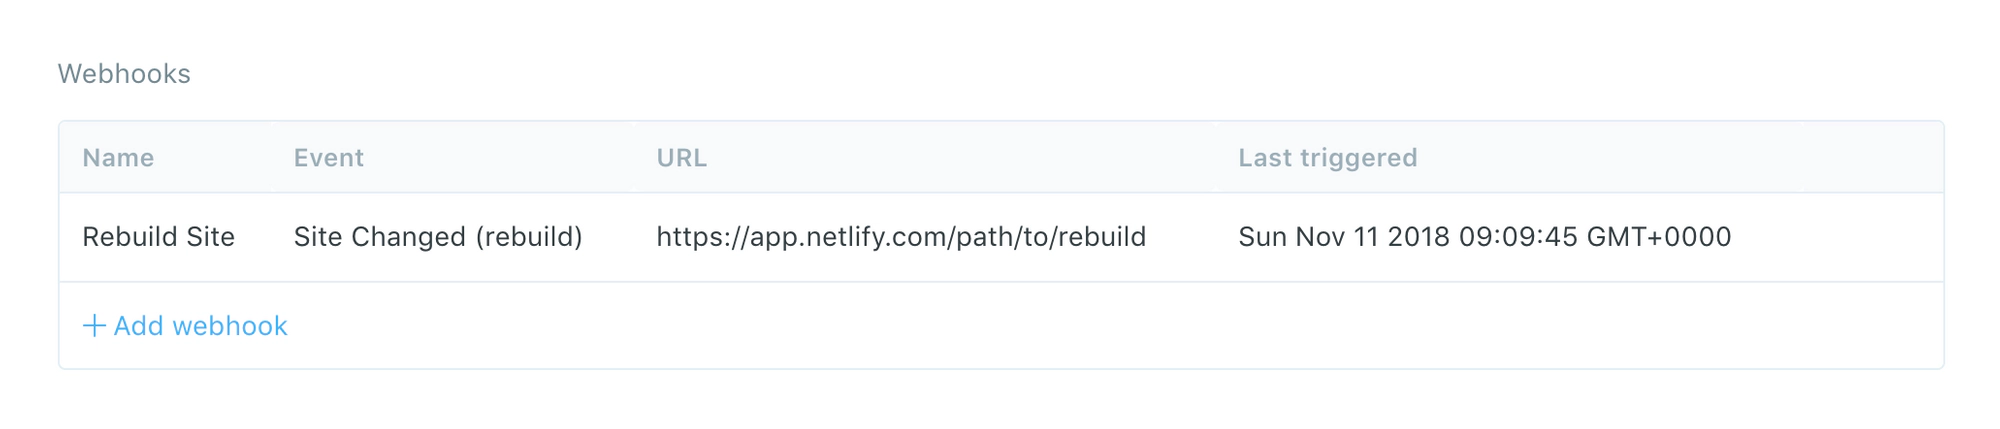Open the app.netlify.com rebuild URL
The image size is (2000, 429).
pos(901,237)
